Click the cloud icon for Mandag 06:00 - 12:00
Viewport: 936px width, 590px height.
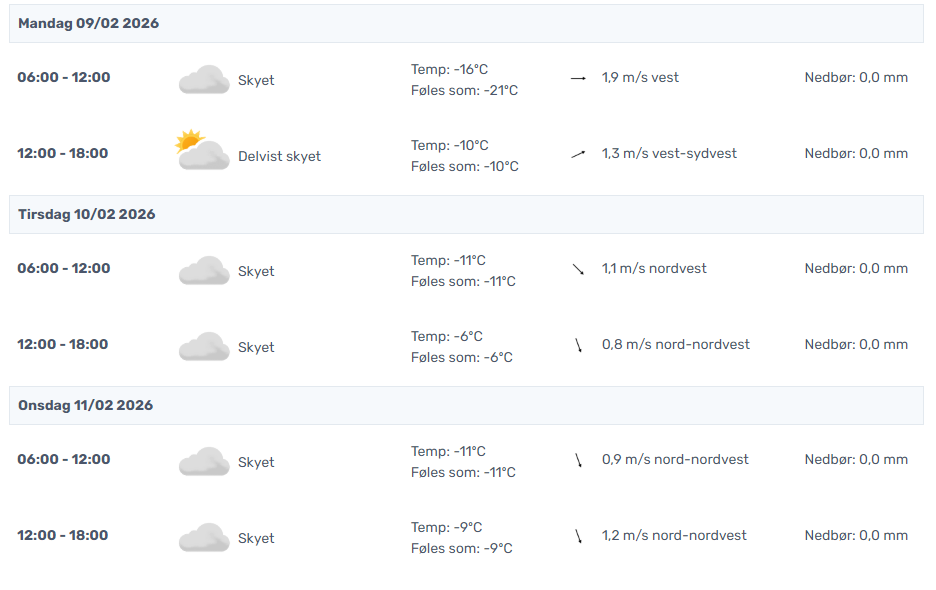coord(204,80)
